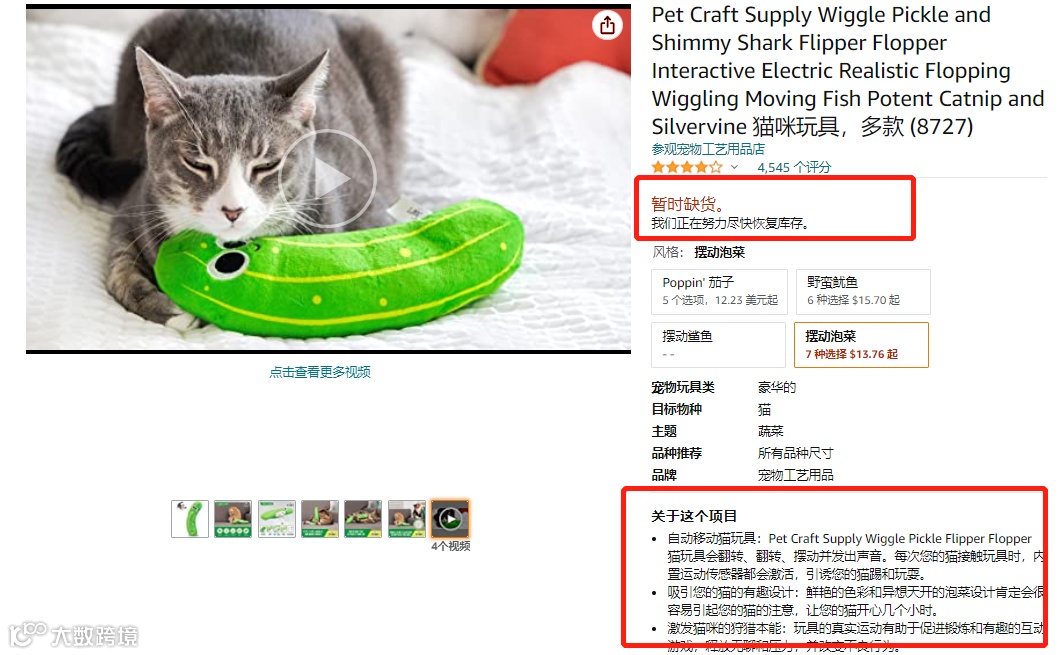
Task: Play the cat pickle toy video
Action: coord(328,179)
